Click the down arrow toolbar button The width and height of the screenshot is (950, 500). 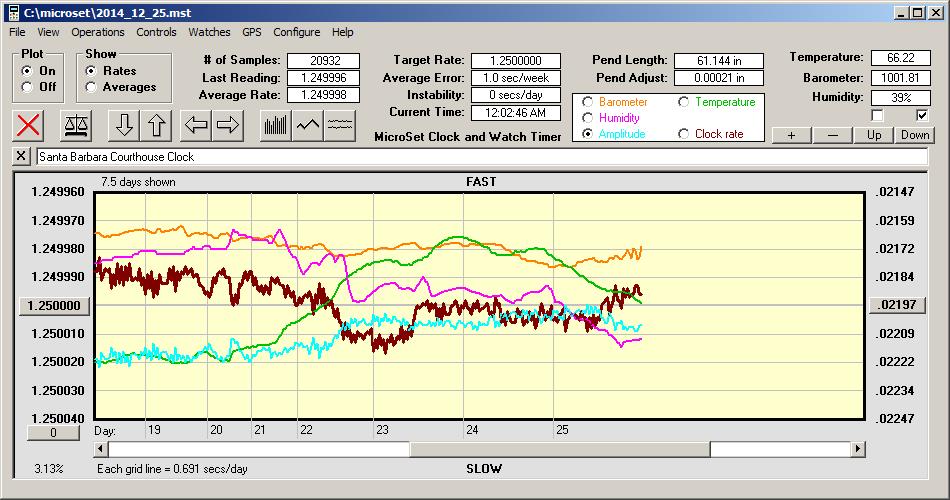(x=124, y=125)
